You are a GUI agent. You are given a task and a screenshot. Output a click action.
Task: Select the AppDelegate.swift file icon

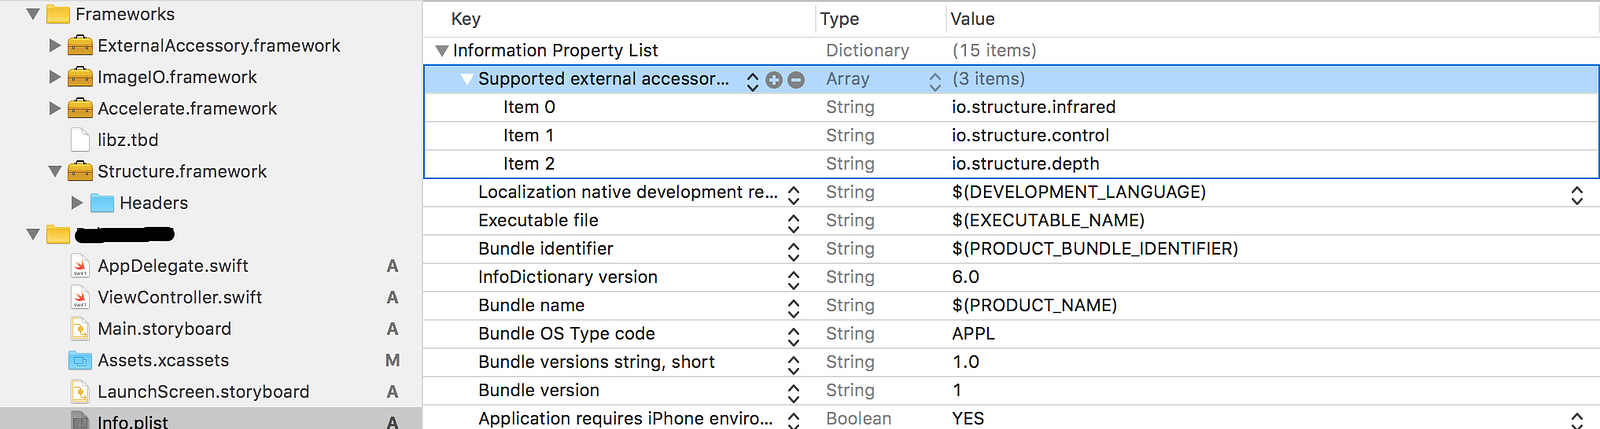tap(80, 266)
